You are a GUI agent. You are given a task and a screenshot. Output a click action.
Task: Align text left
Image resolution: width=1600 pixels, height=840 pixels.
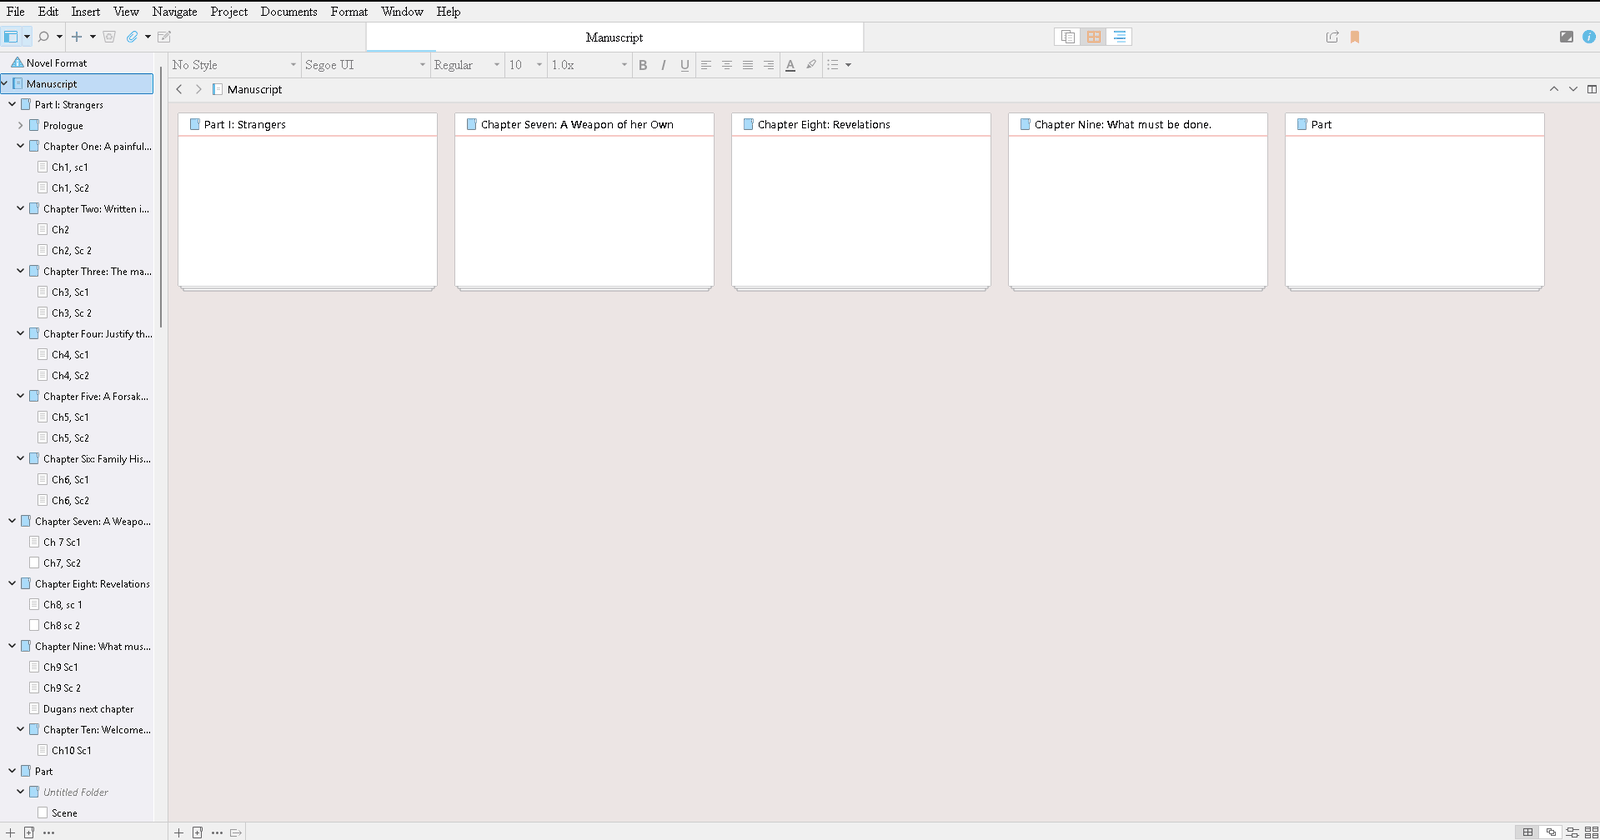pyautogui.click(x=706, y=65)
